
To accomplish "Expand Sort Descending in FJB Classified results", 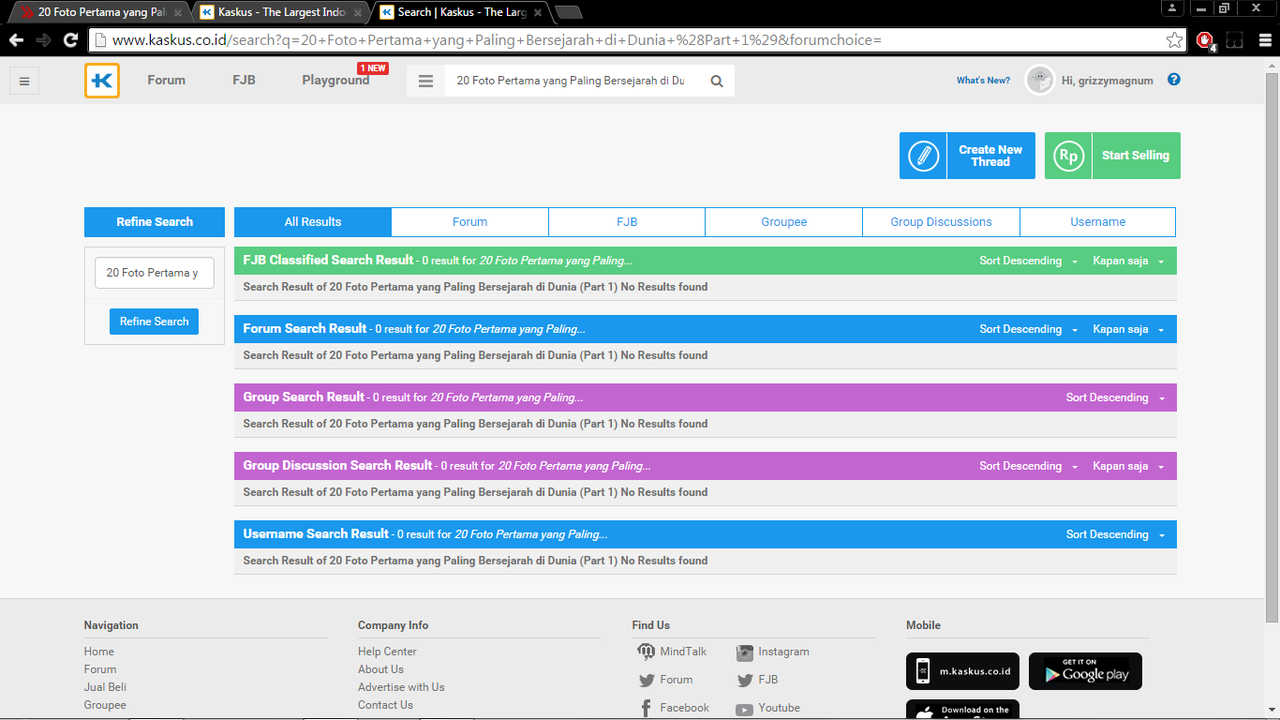I will pos(1029,261).
